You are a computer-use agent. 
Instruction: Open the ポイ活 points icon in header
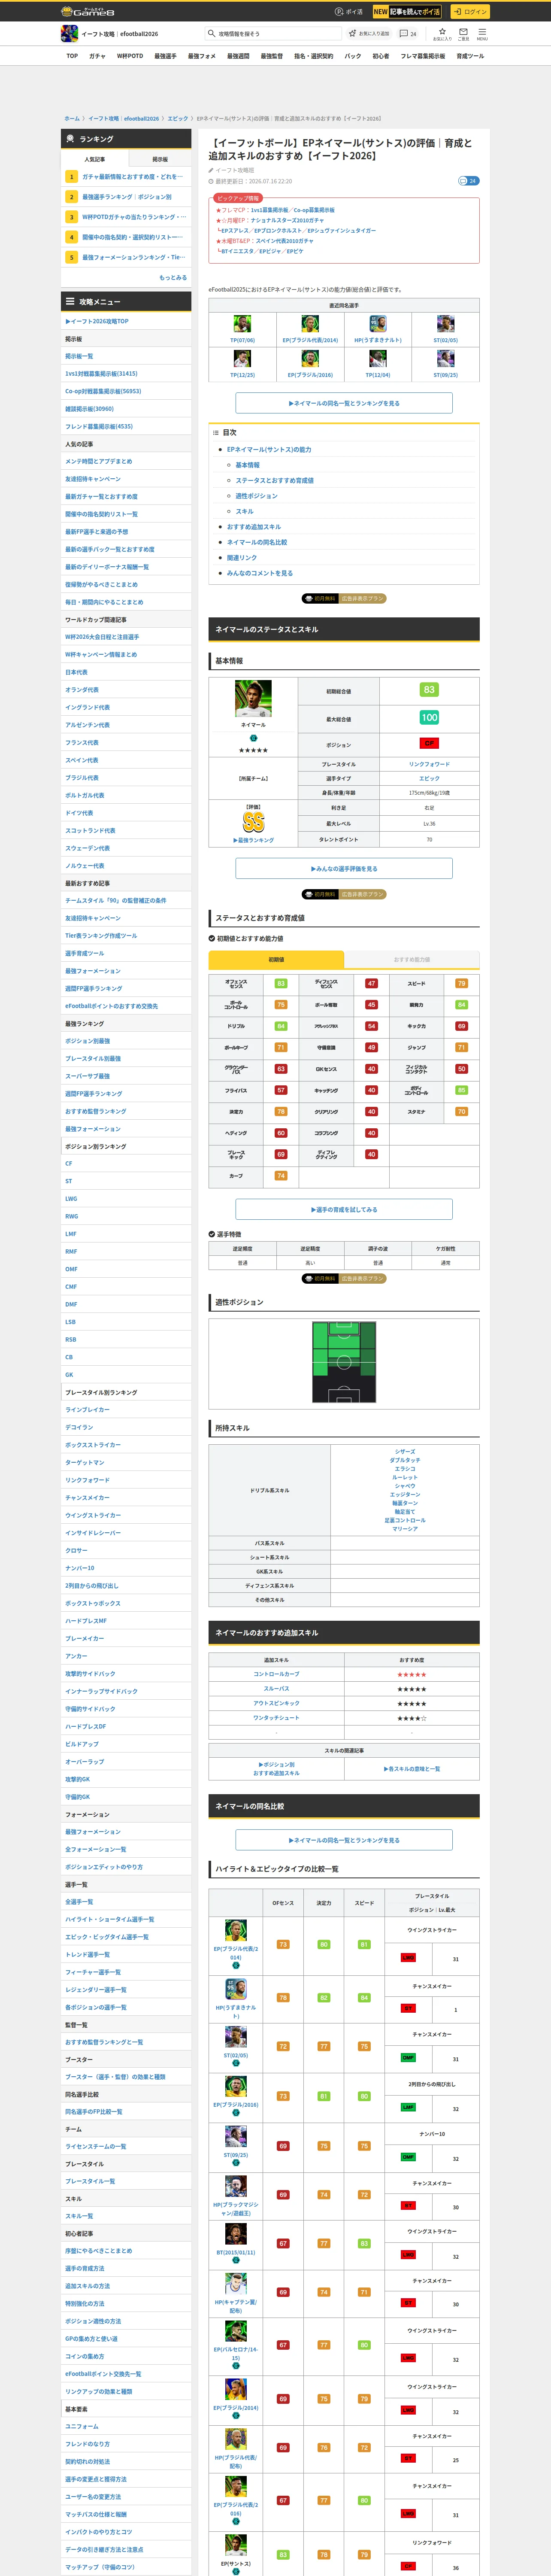point(349,12)
